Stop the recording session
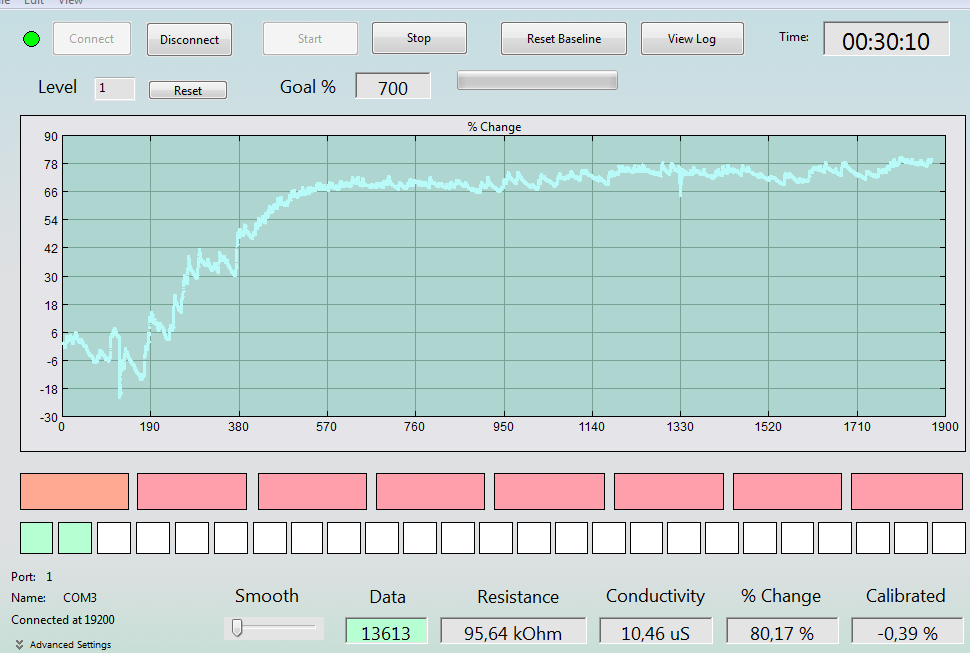This screenshot has width=970, height=653. [x=419, y=38]
